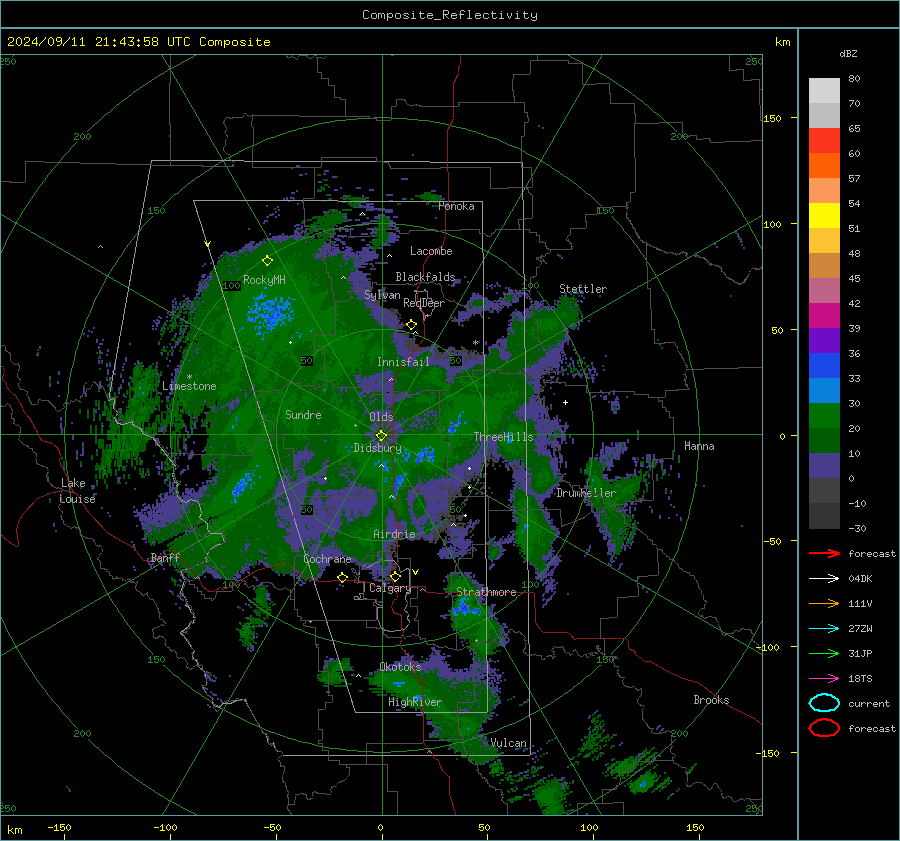Click the cyan current ellipse icon
The image size is (900, 841).
tap(824, 703)
